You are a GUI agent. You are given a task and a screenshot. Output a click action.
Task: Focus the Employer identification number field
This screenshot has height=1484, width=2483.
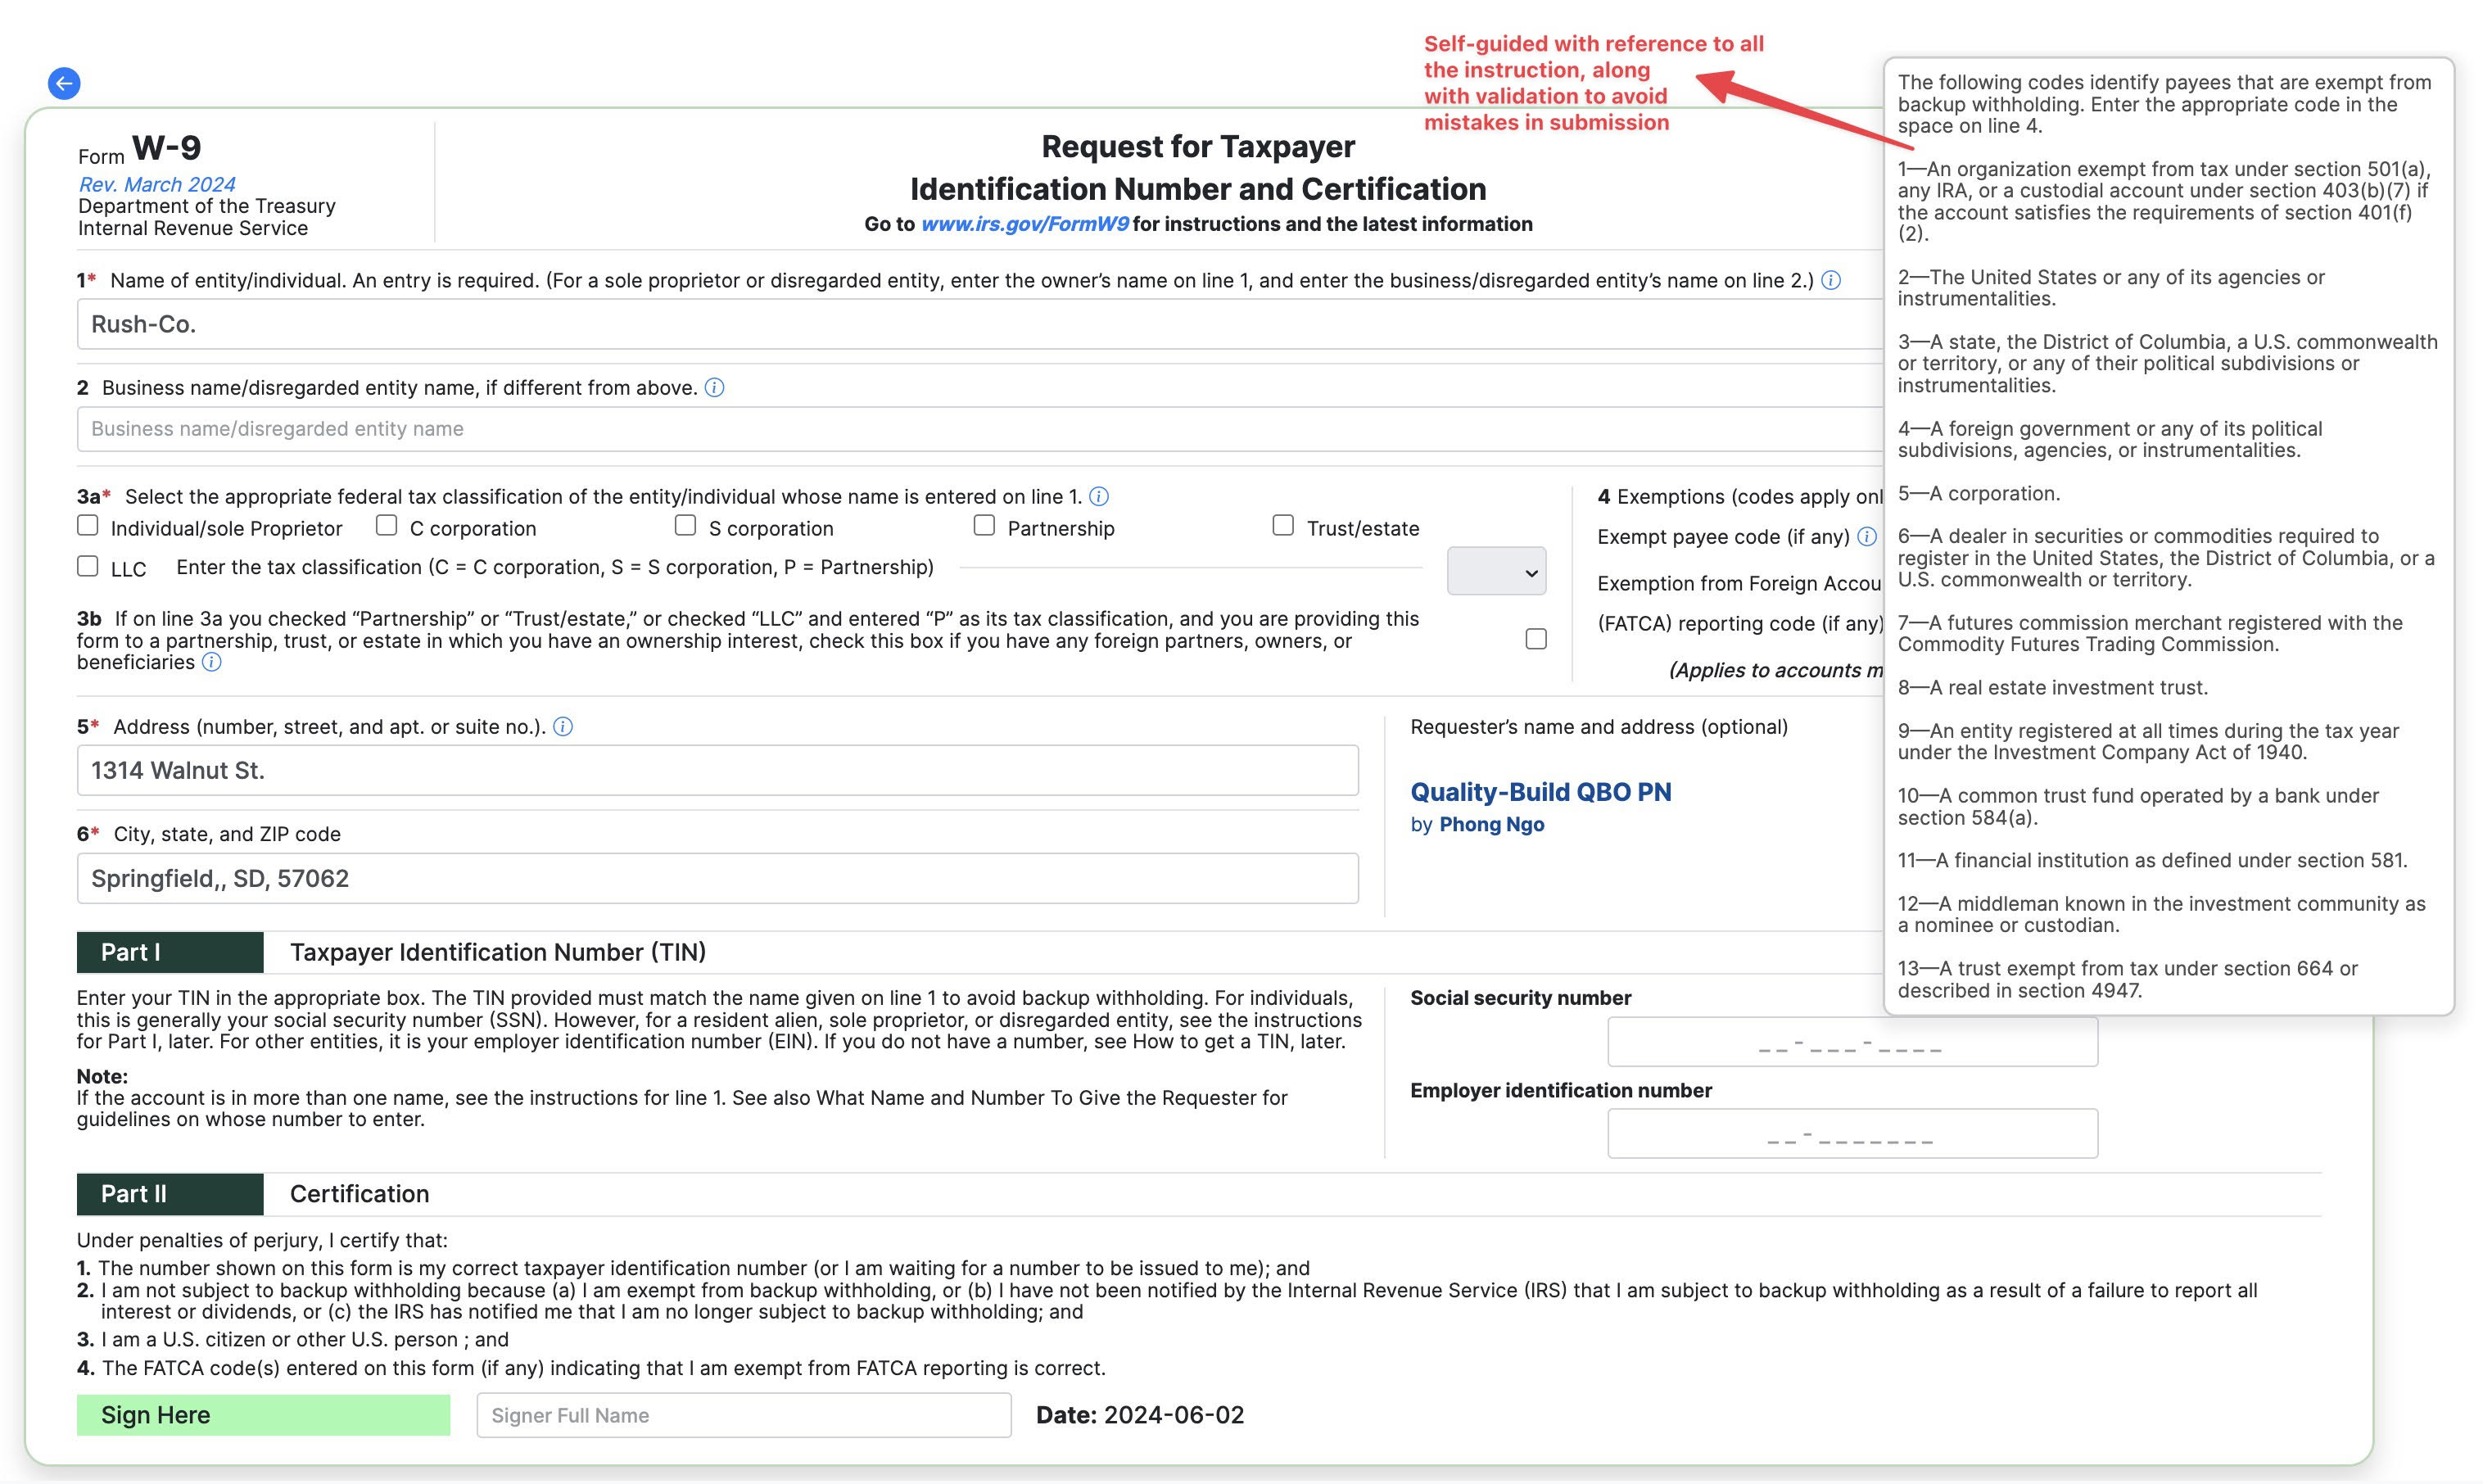click(x=1852, y=1134)
